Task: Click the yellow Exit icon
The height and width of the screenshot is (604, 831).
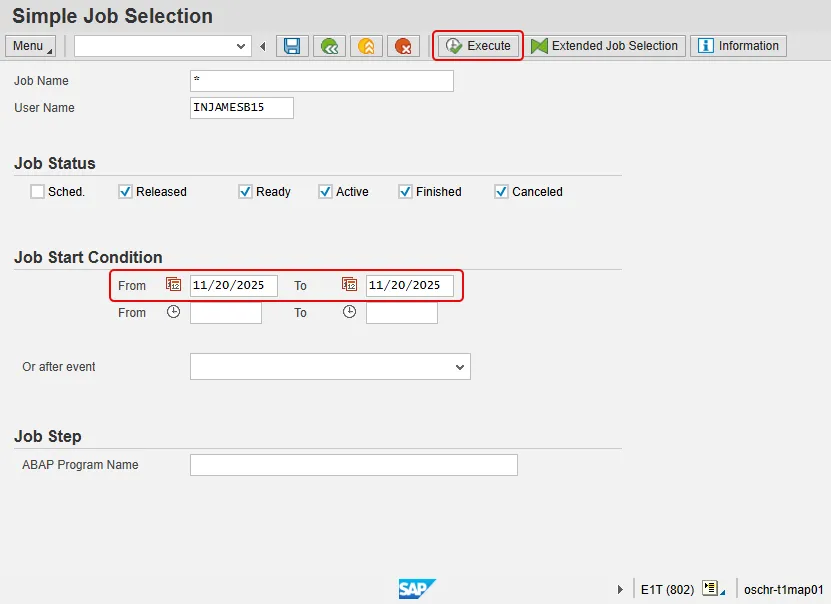Action: tap(366, 46)
